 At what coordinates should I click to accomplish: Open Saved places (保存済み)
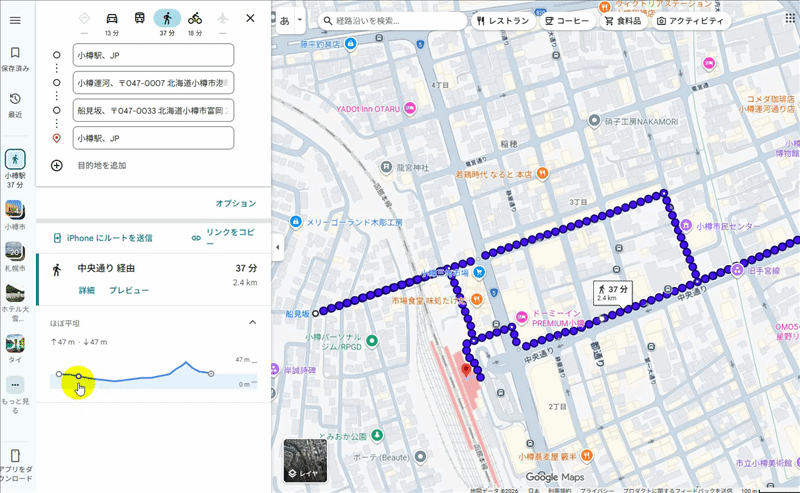(x=15, y=59)
